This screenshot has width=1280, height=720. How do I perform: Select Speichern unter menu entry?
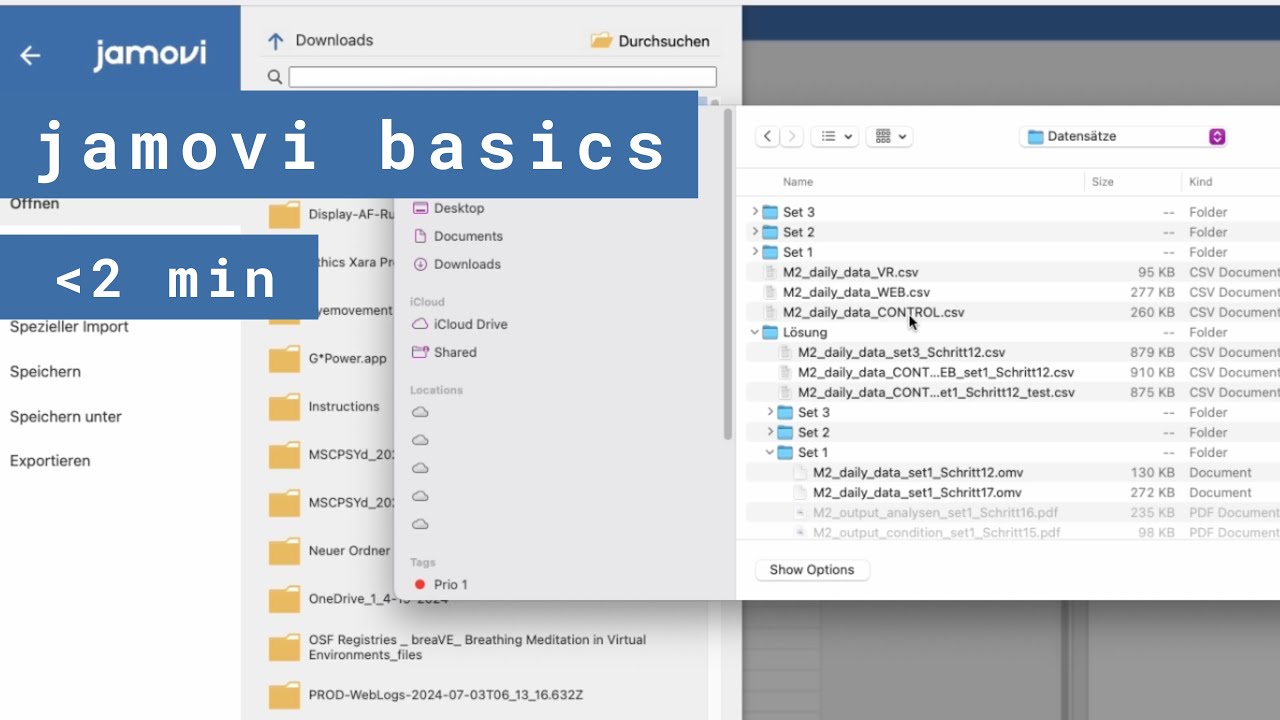[66, 416]
